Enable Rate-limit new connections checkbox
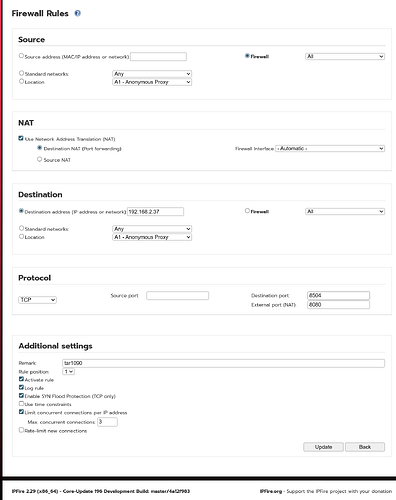 [x=21, y=430]
